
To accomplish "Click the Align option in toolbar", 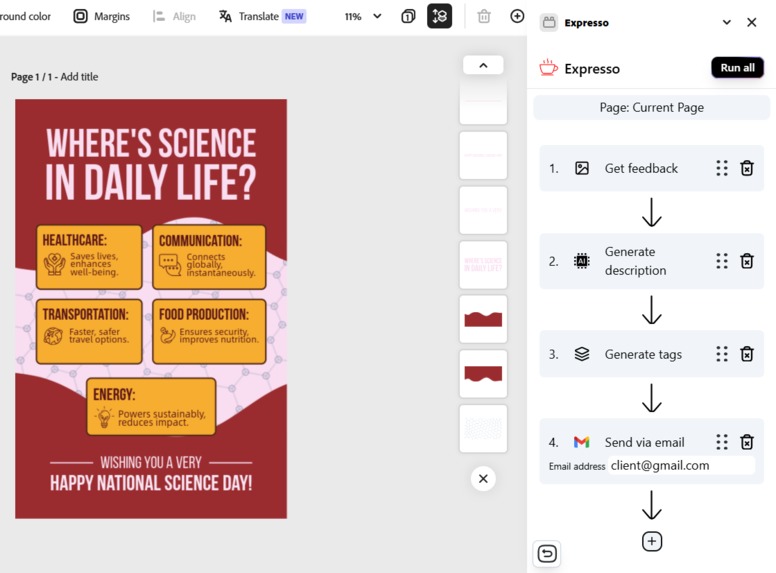I will [x=174, y=16].
